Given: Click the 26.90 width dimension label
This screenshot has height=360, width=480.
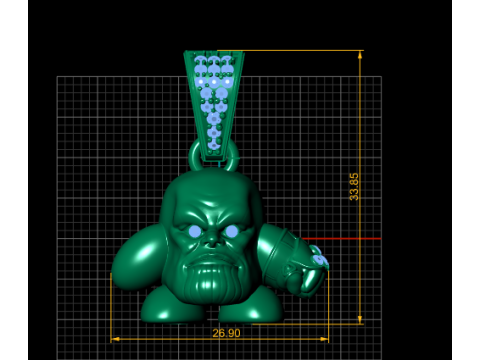Looking at the screenshot, I should pos(226,333).
